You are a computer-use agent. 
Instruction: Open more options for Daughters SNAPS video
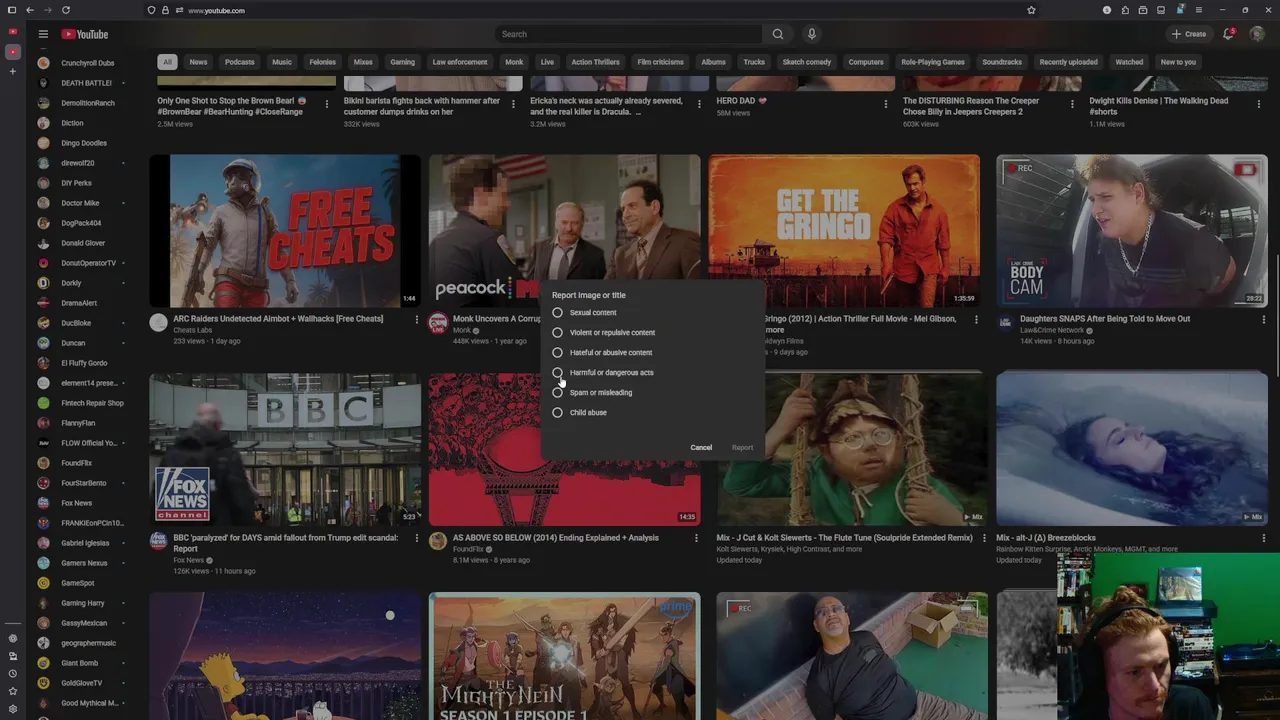(x=1263, y=320)
